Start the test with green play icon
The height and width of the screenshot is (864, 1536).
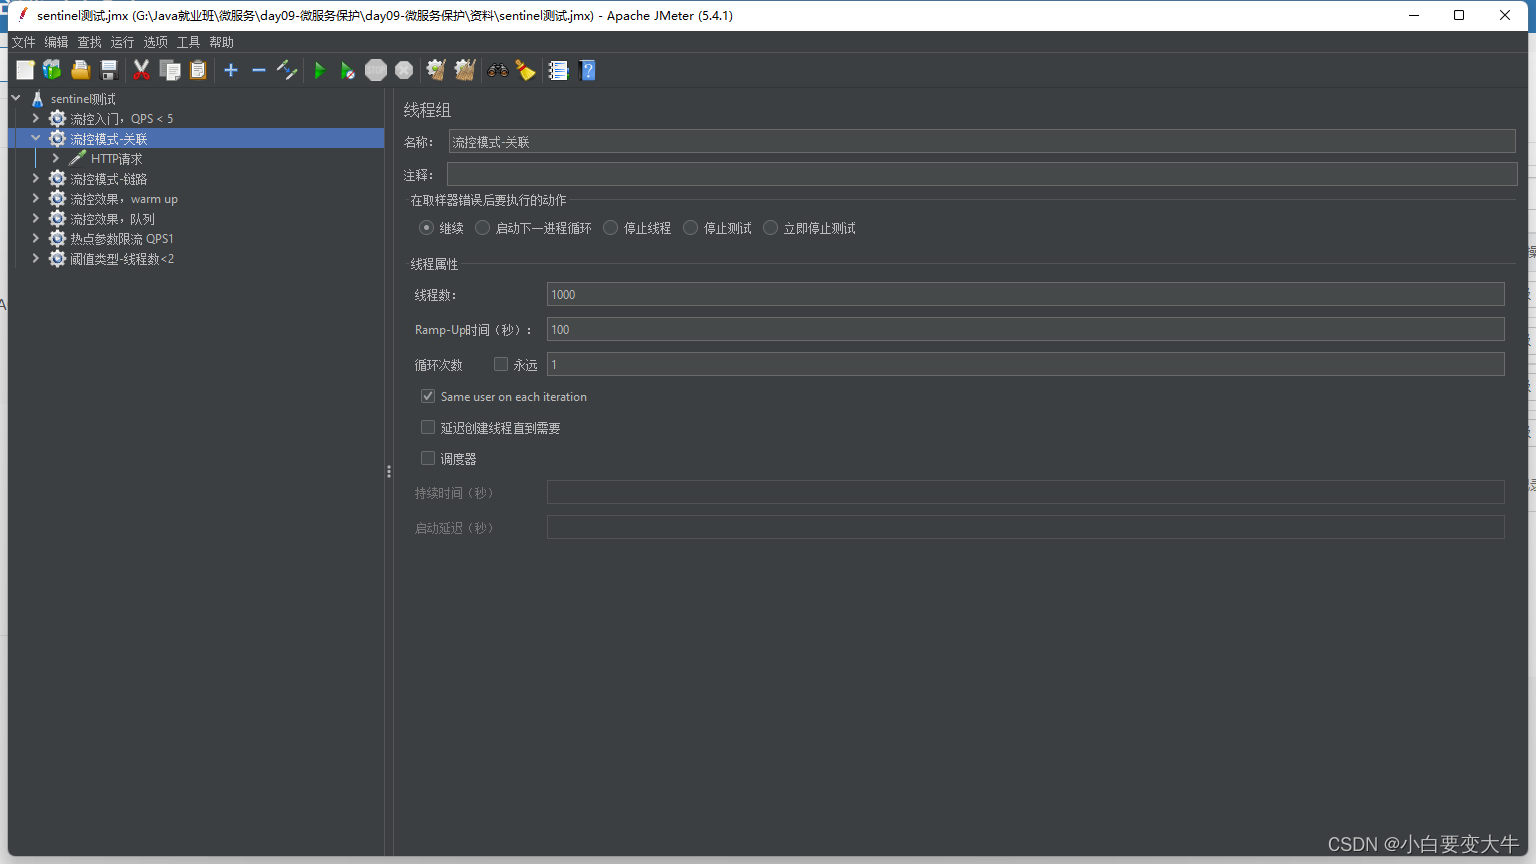click(320, 70)
